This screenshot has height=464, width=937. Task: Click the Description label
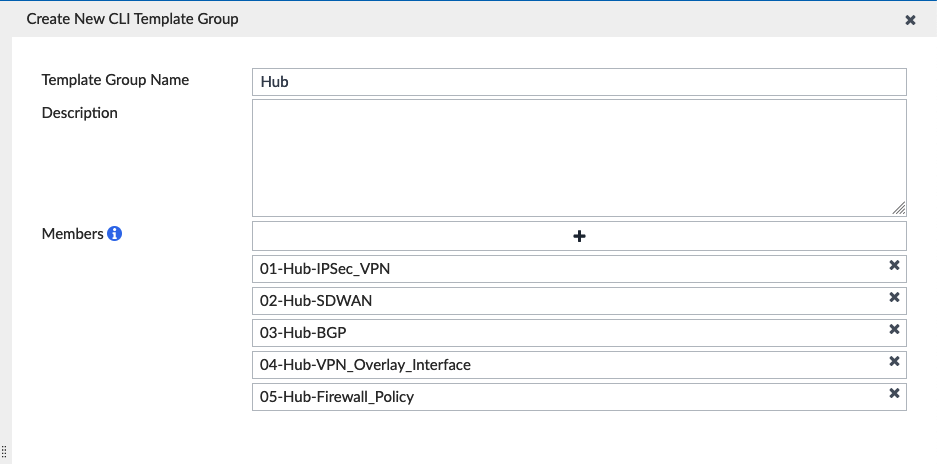[x=80, y=113]
